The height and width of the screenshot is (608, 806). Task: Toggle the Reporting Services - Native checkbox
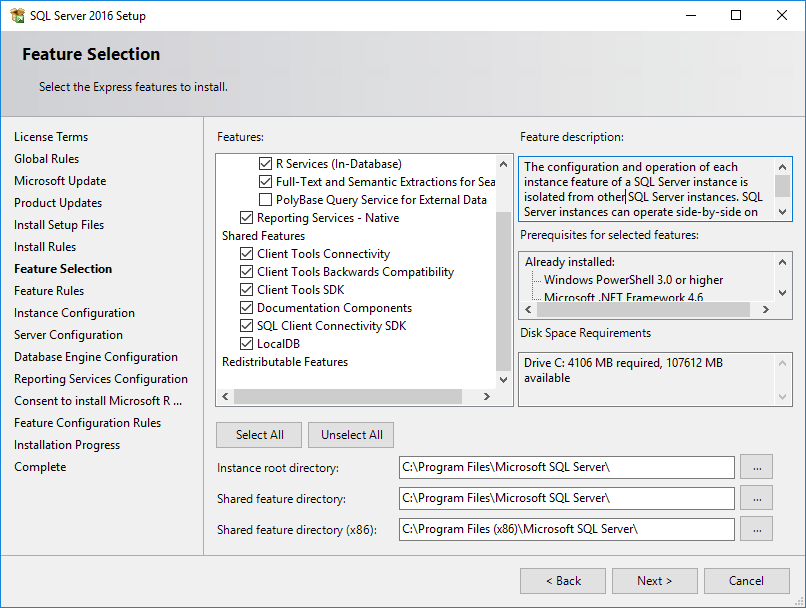click(247, 218)
